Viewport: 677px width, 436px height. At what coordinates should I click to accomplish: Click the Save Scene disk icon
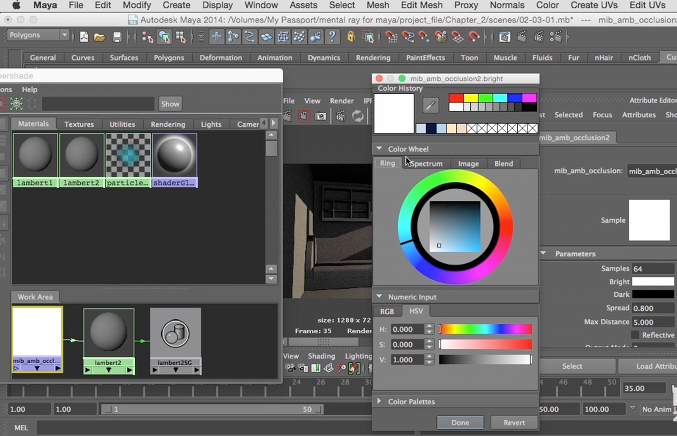(x=117, y=37)
